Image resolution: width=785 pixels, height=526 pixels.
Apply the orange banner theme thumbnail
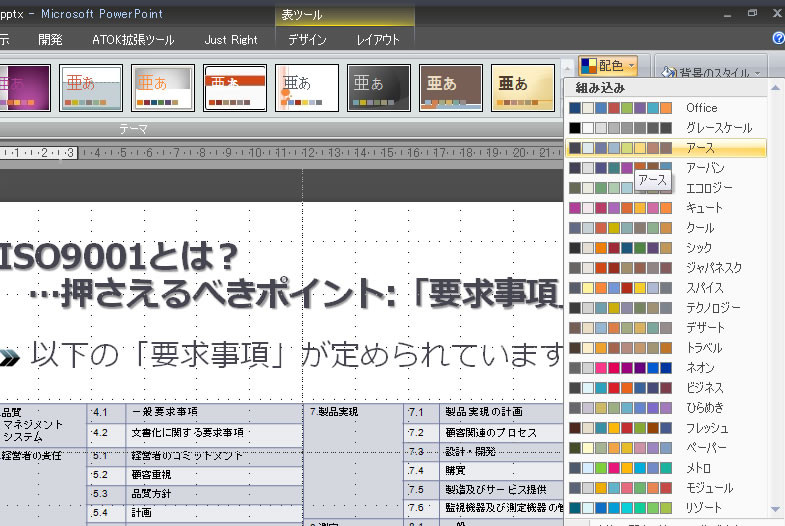point(235,88)
